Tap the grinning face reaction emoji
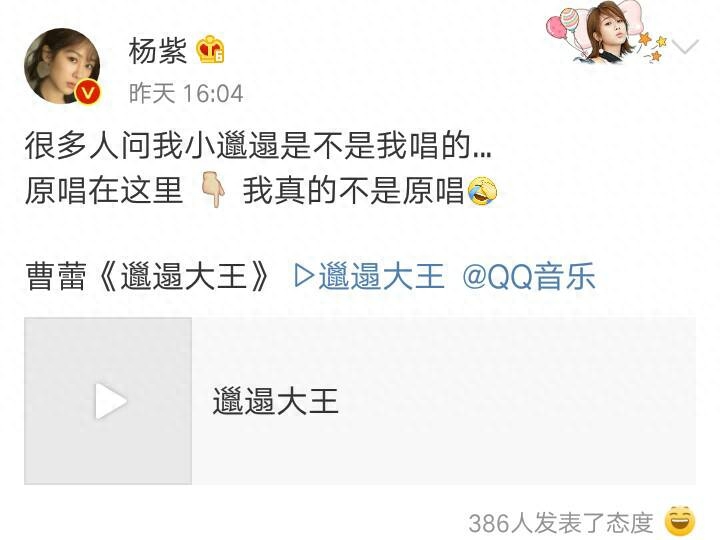 (680, 521)
